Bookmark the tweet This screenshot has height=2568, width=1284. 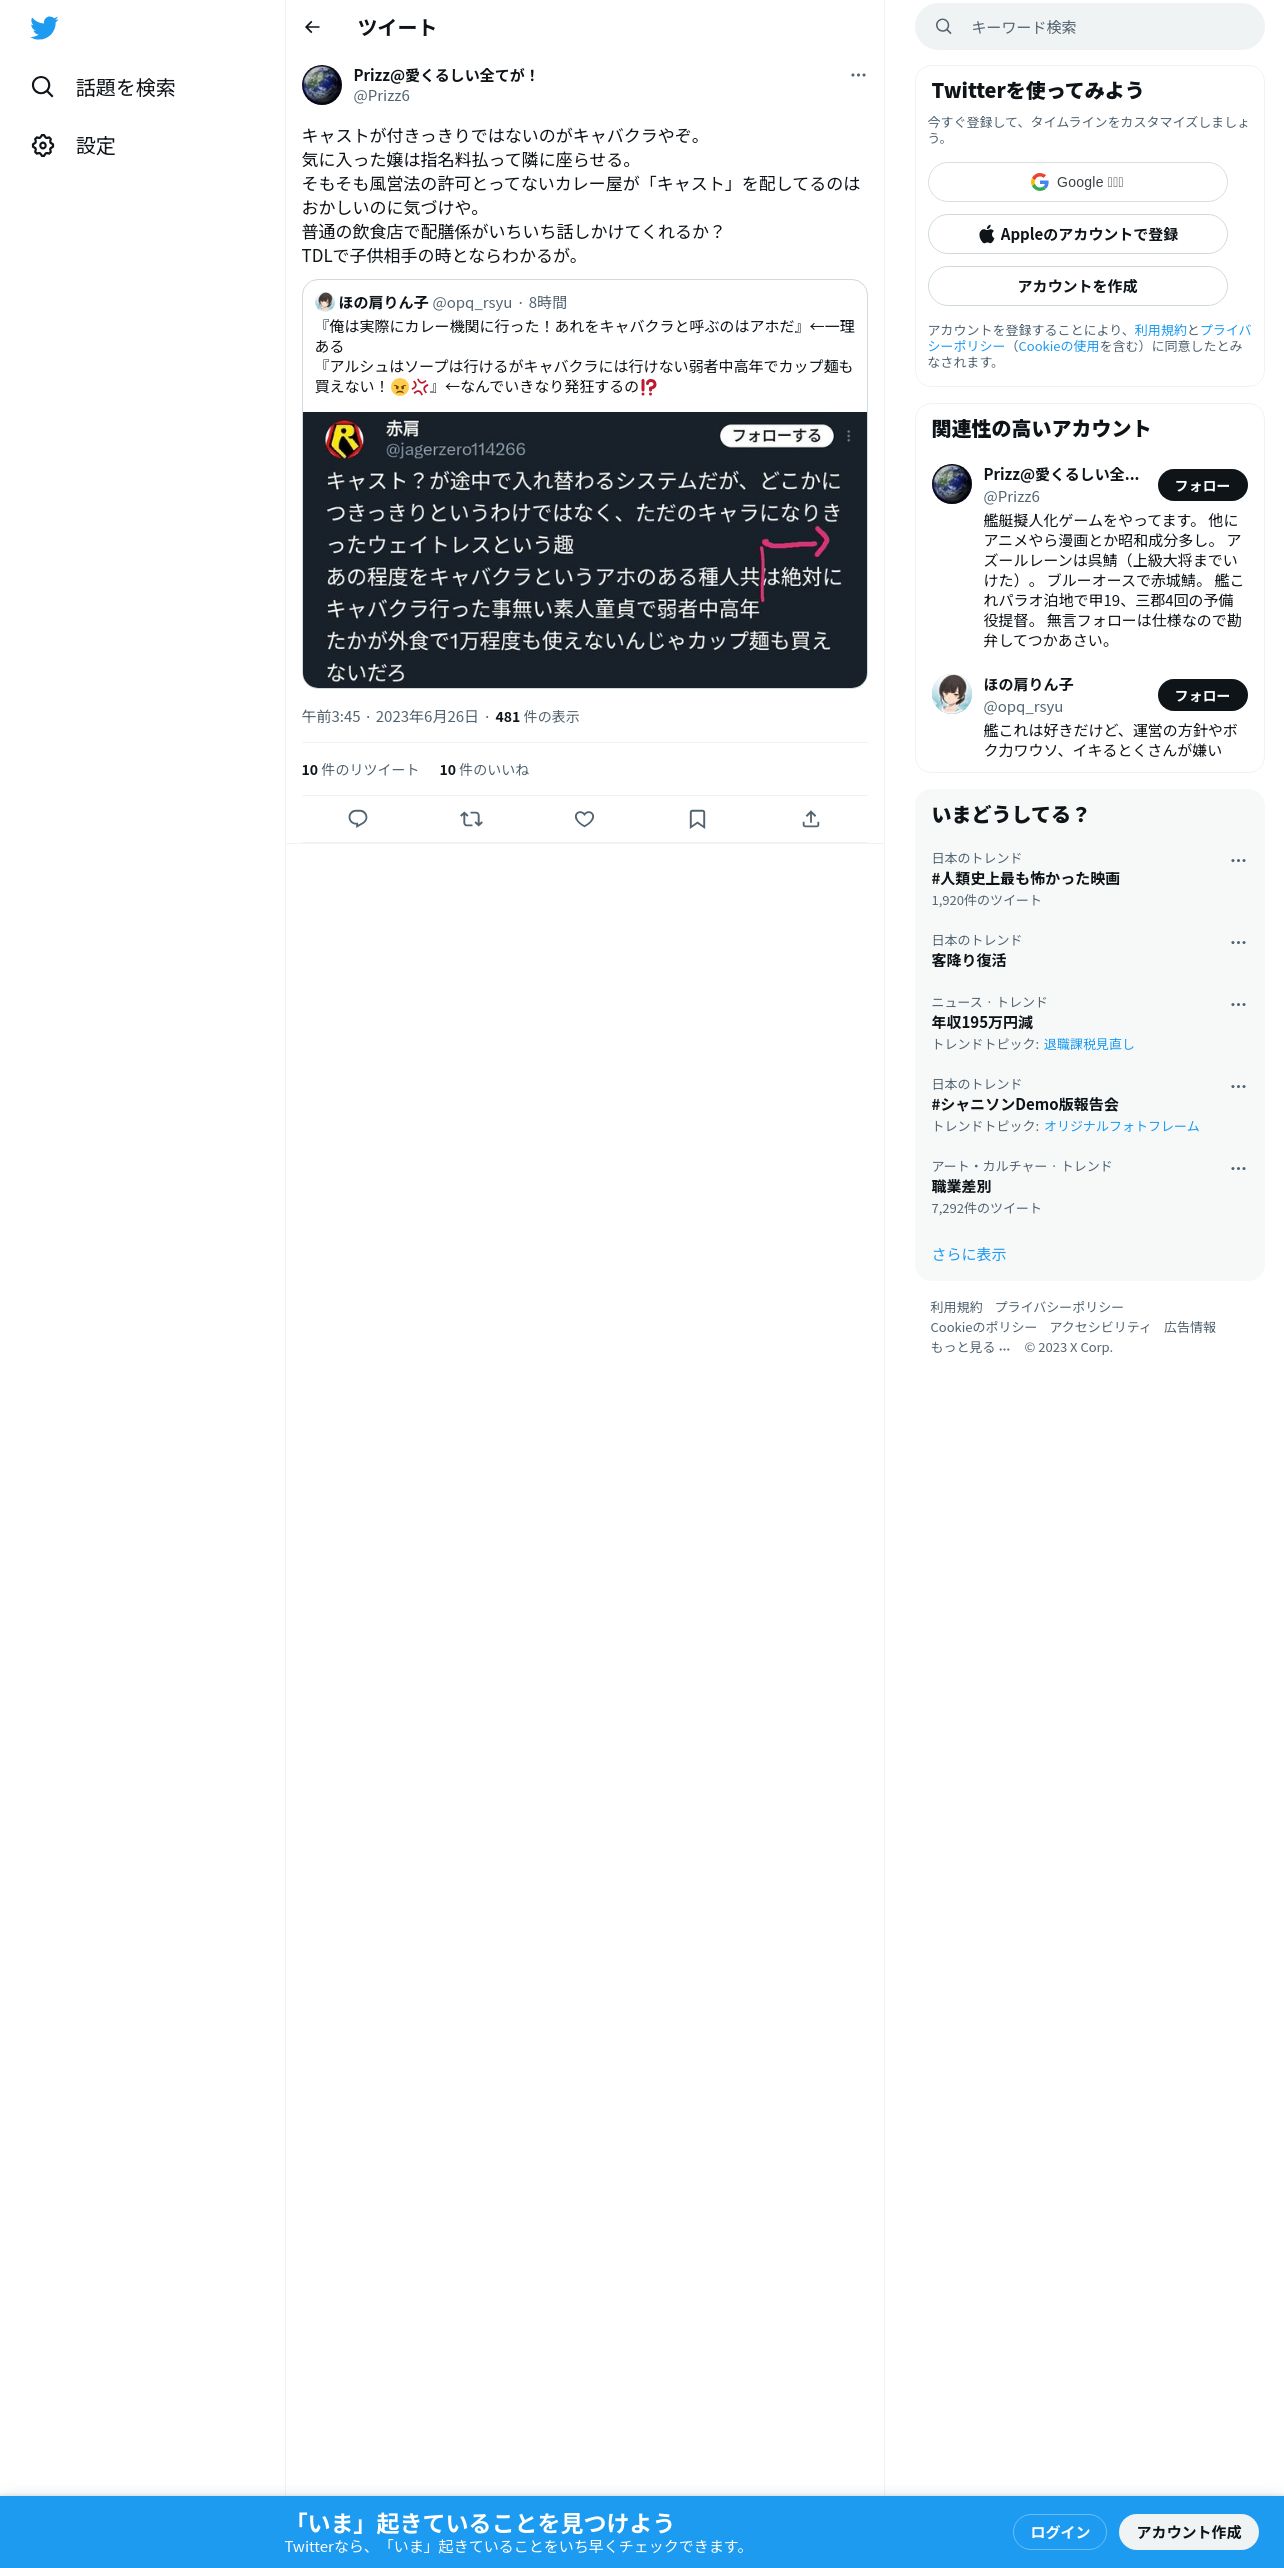pos(698,819)
